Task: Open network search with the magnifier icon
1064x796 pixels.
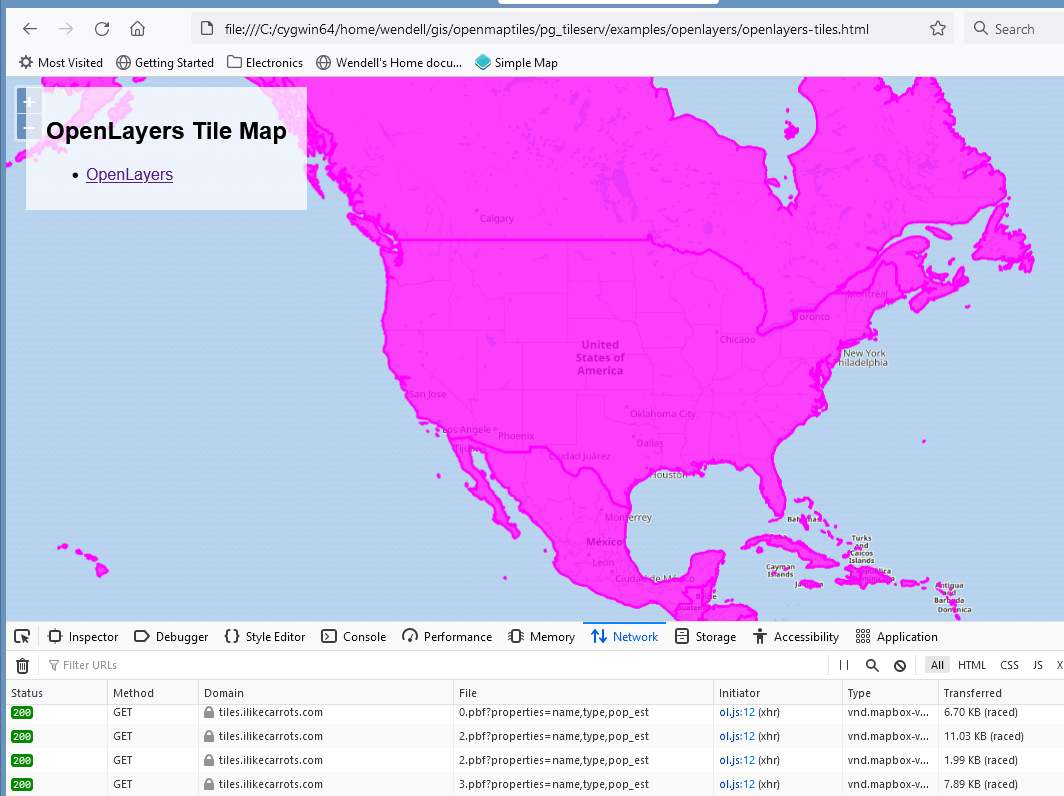Action: pyautogui.click(x=872, y=665)
